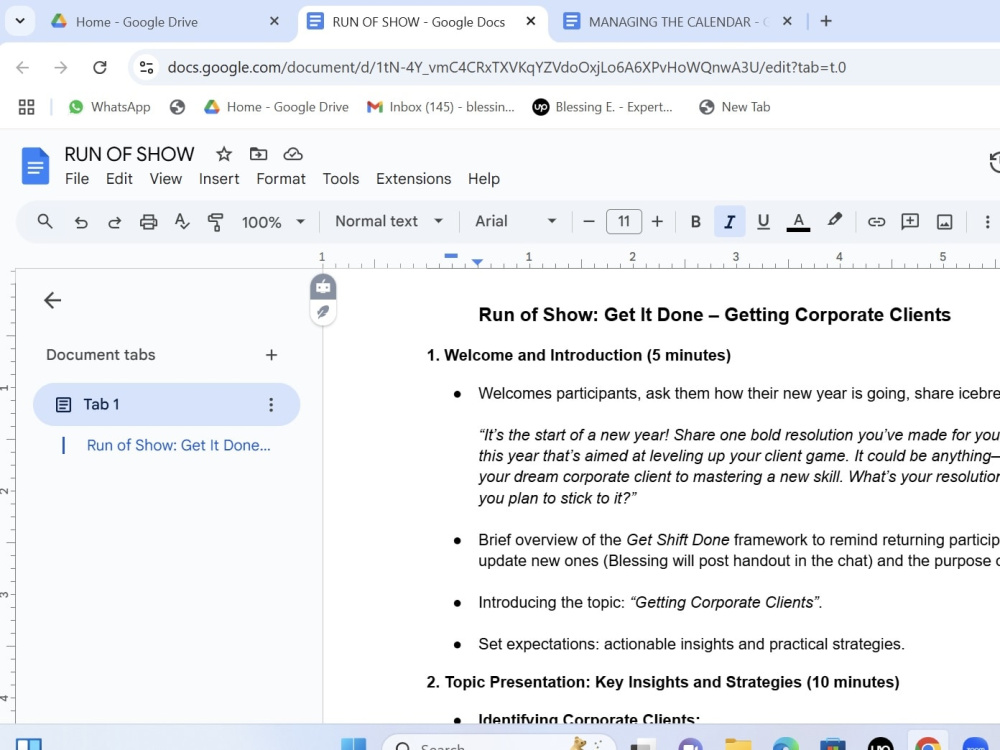The image size is (1000, 750).
Task: Decrease the font size
Action: pyautogui.click(x=589, y=221)
